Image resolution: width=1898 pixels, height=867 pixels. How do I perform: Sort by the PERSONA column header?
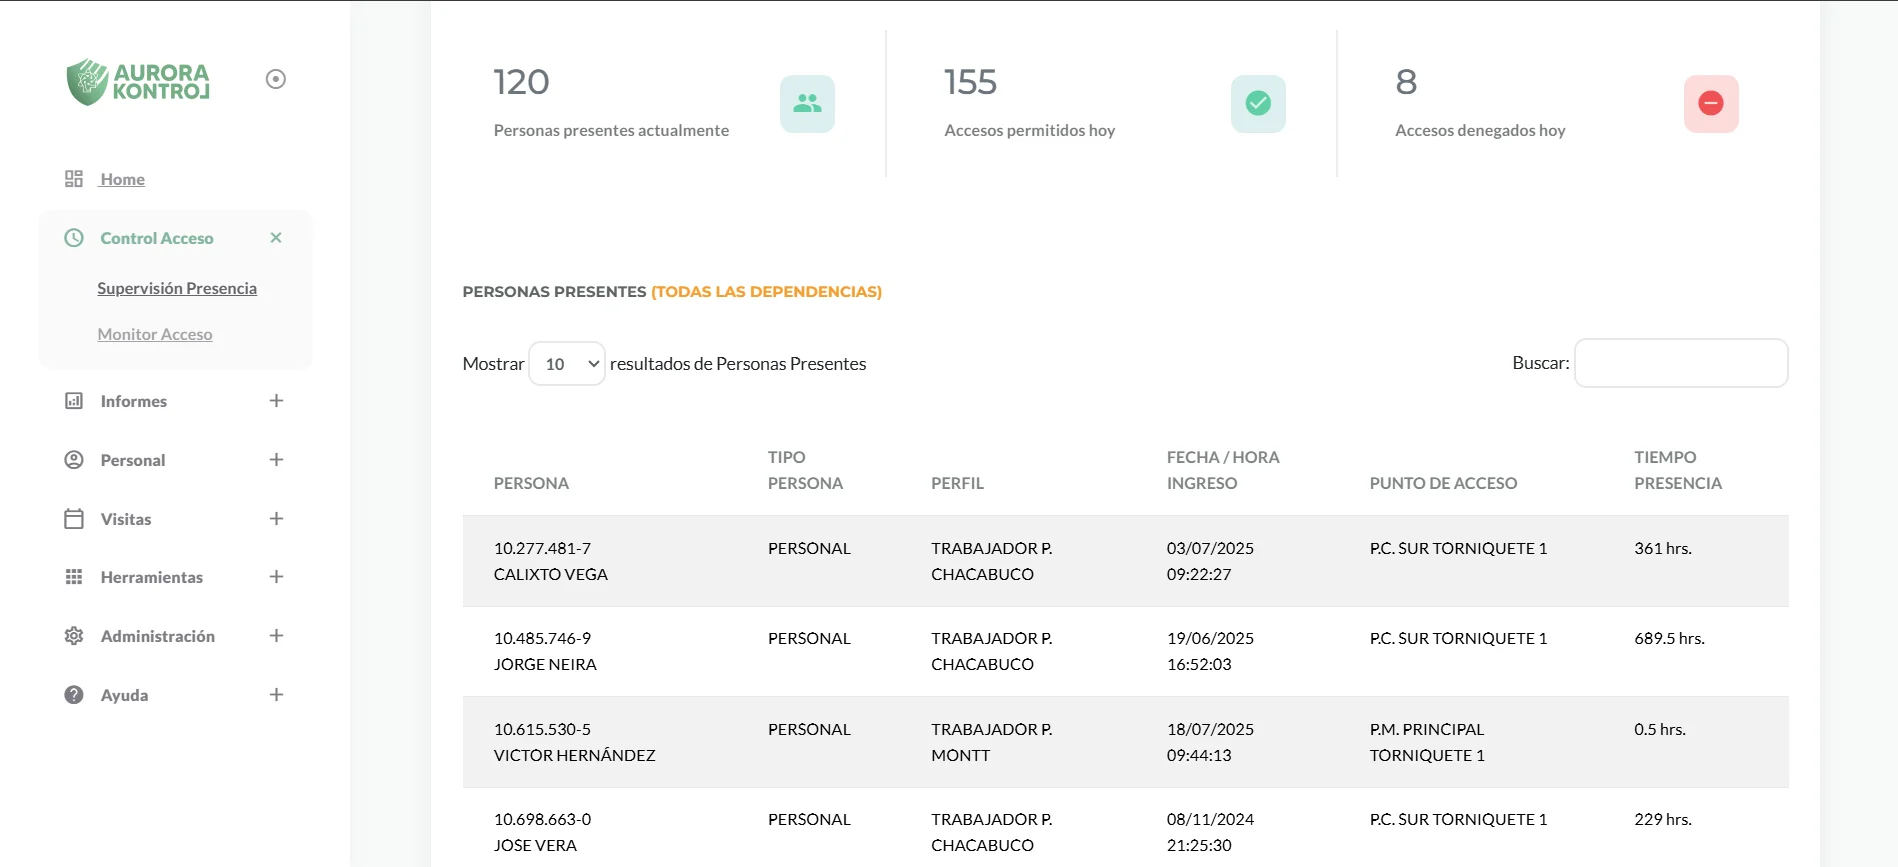click(x=531, y=483)
